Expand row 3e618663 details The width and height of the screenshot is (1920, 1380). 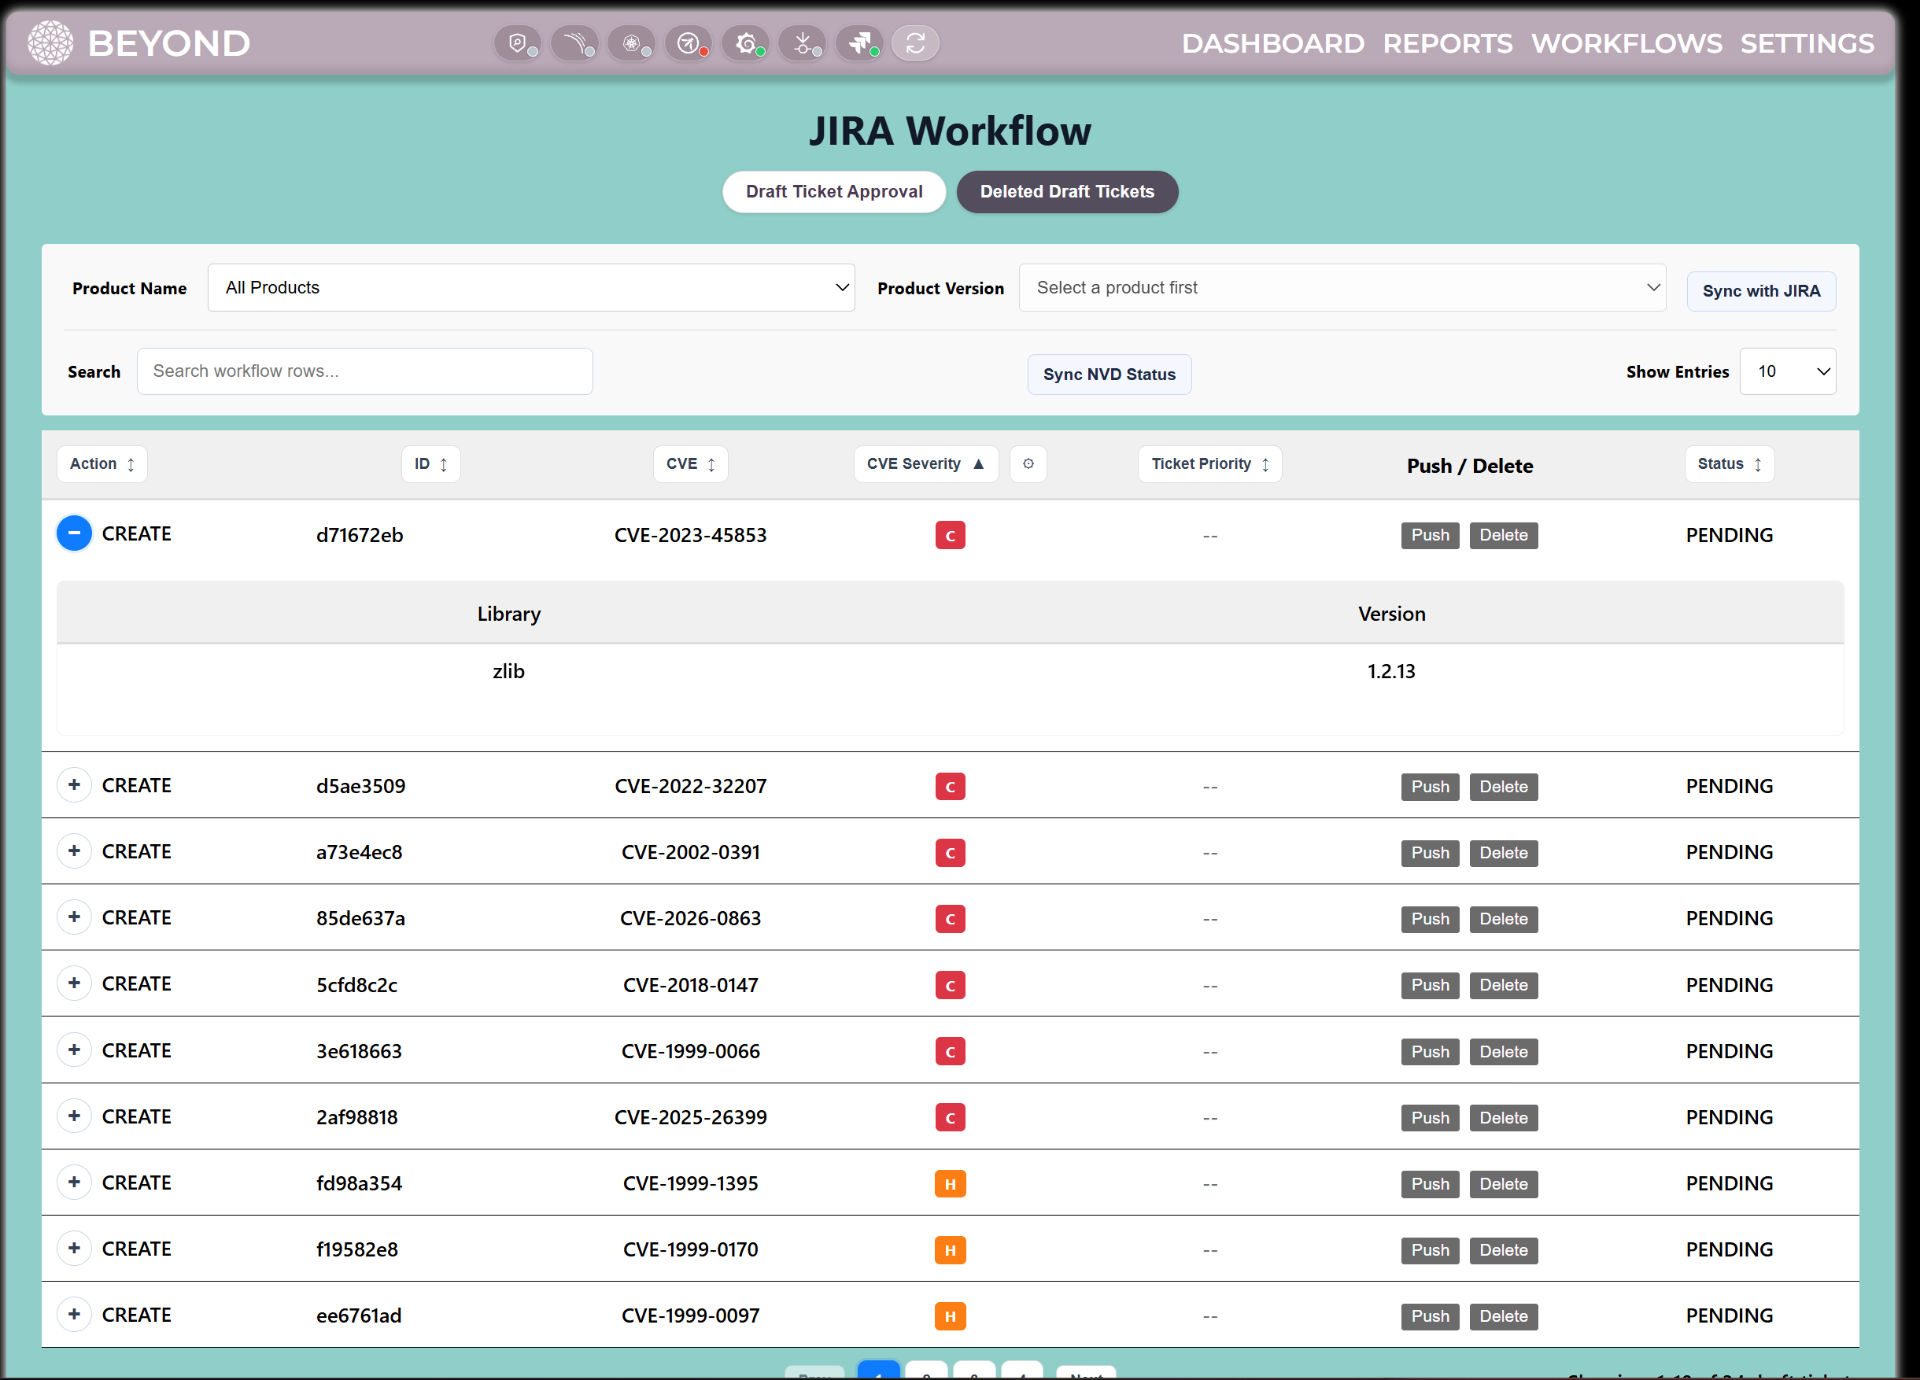[74, 1050]
